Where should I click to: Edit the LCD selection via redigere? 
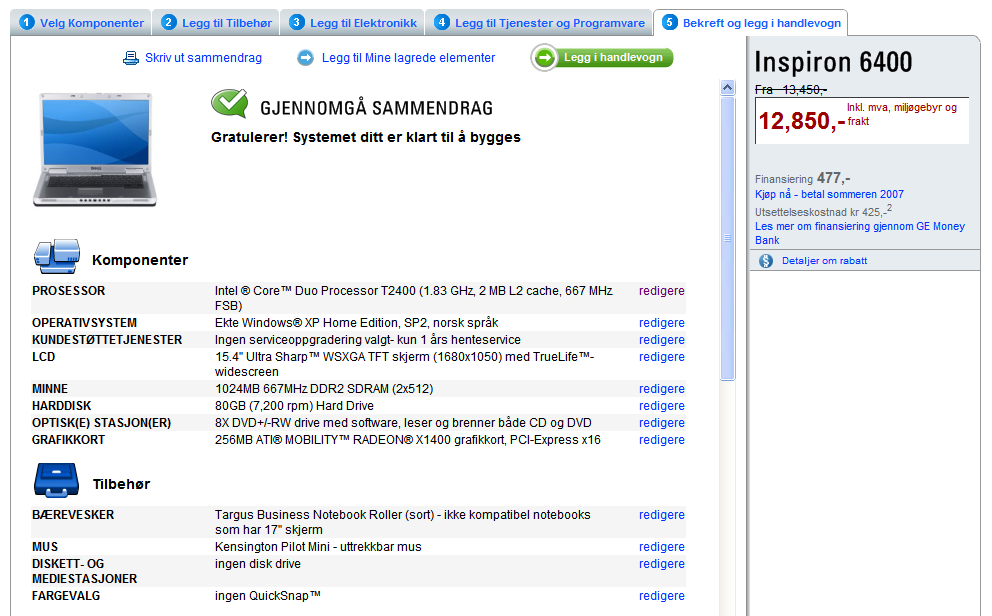(x=661, y=357)
